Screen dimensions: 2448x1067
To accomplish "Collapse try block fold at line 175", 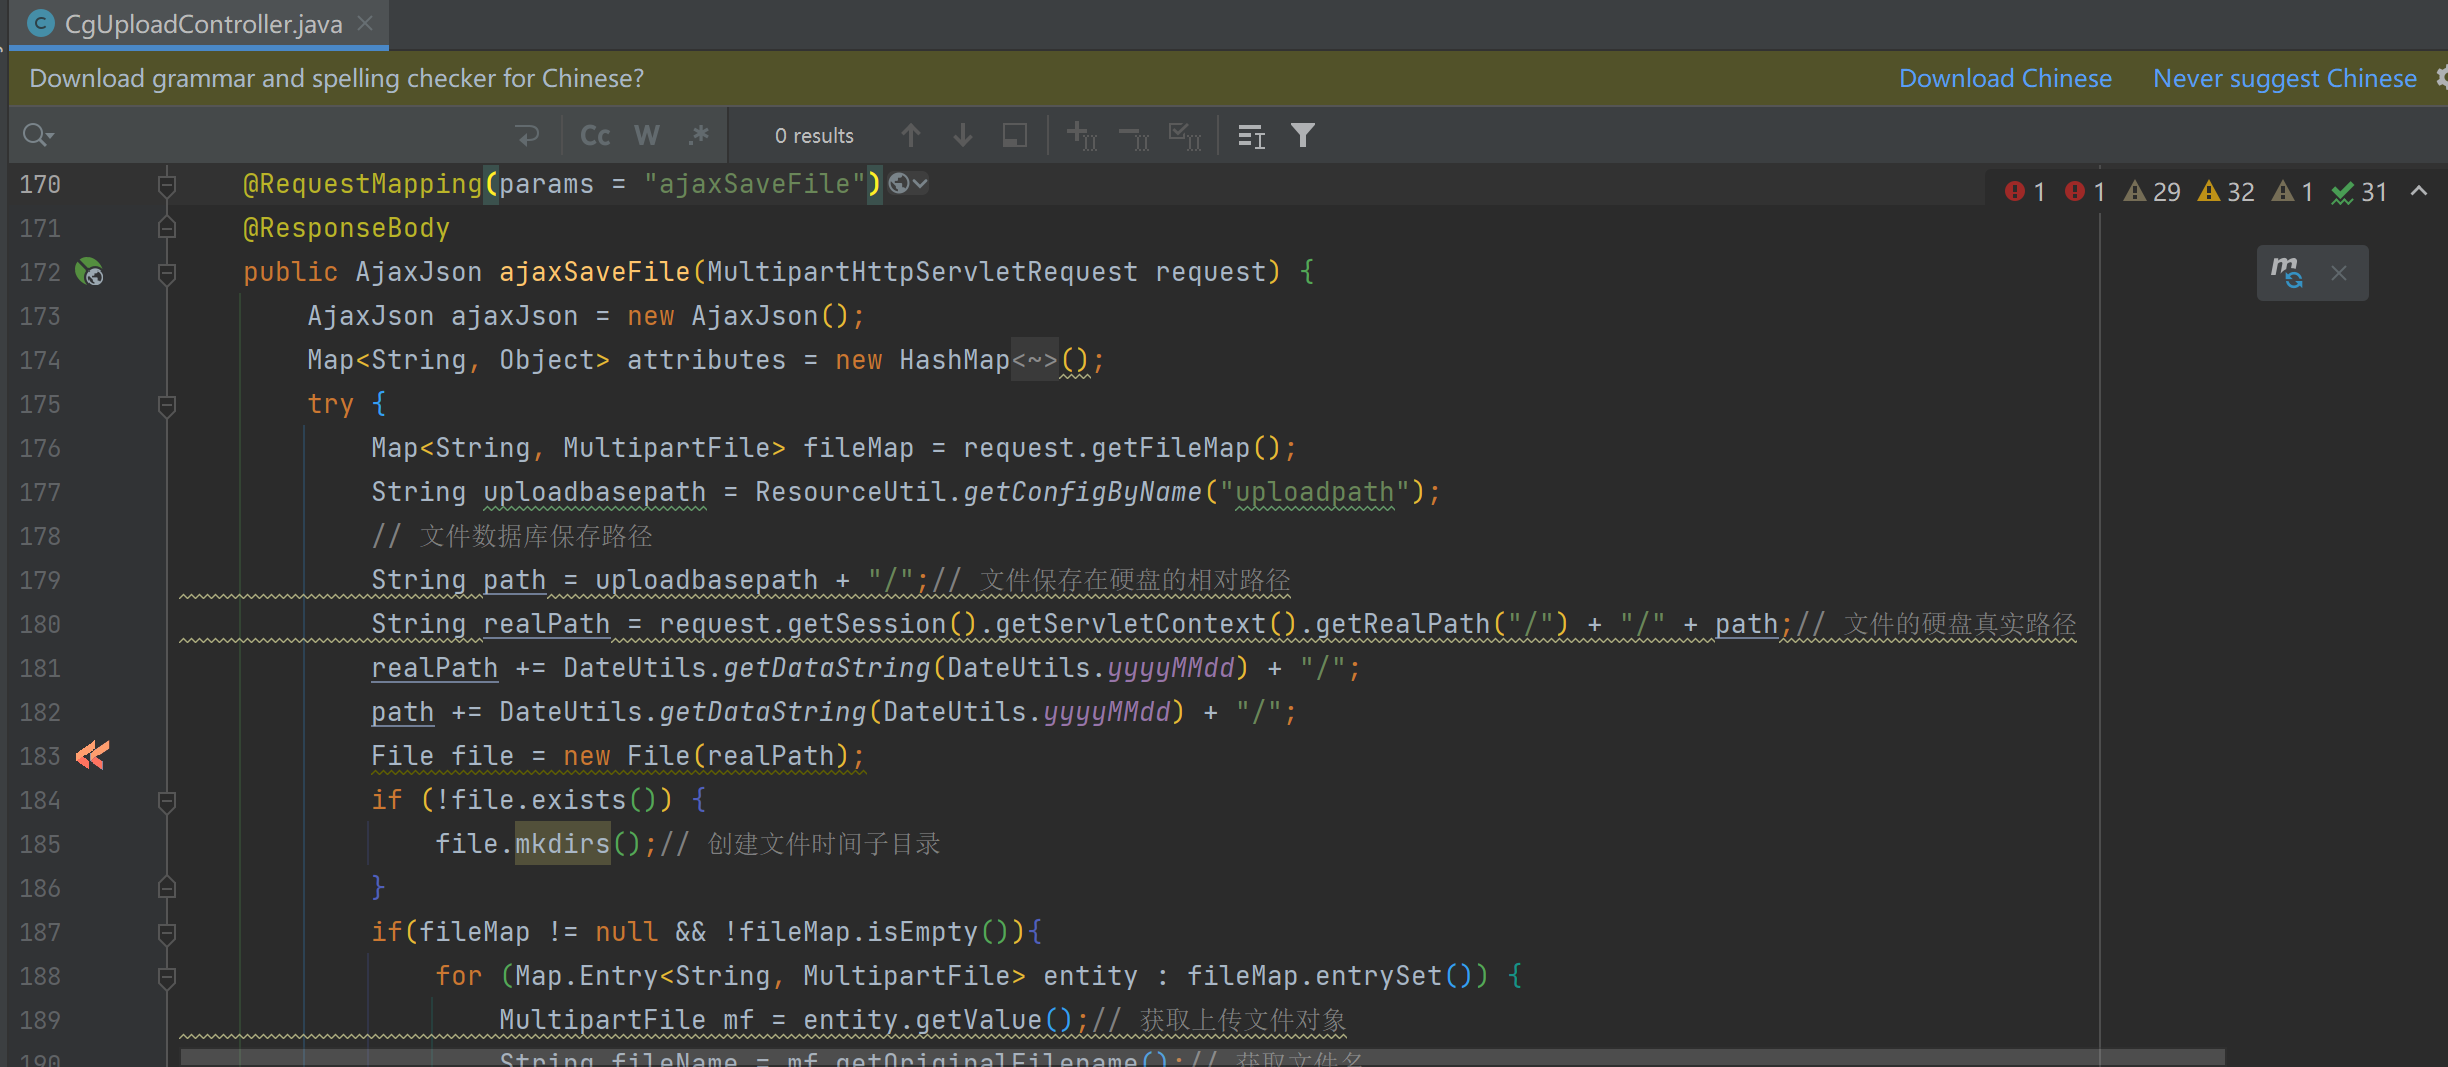I will 167,405.
